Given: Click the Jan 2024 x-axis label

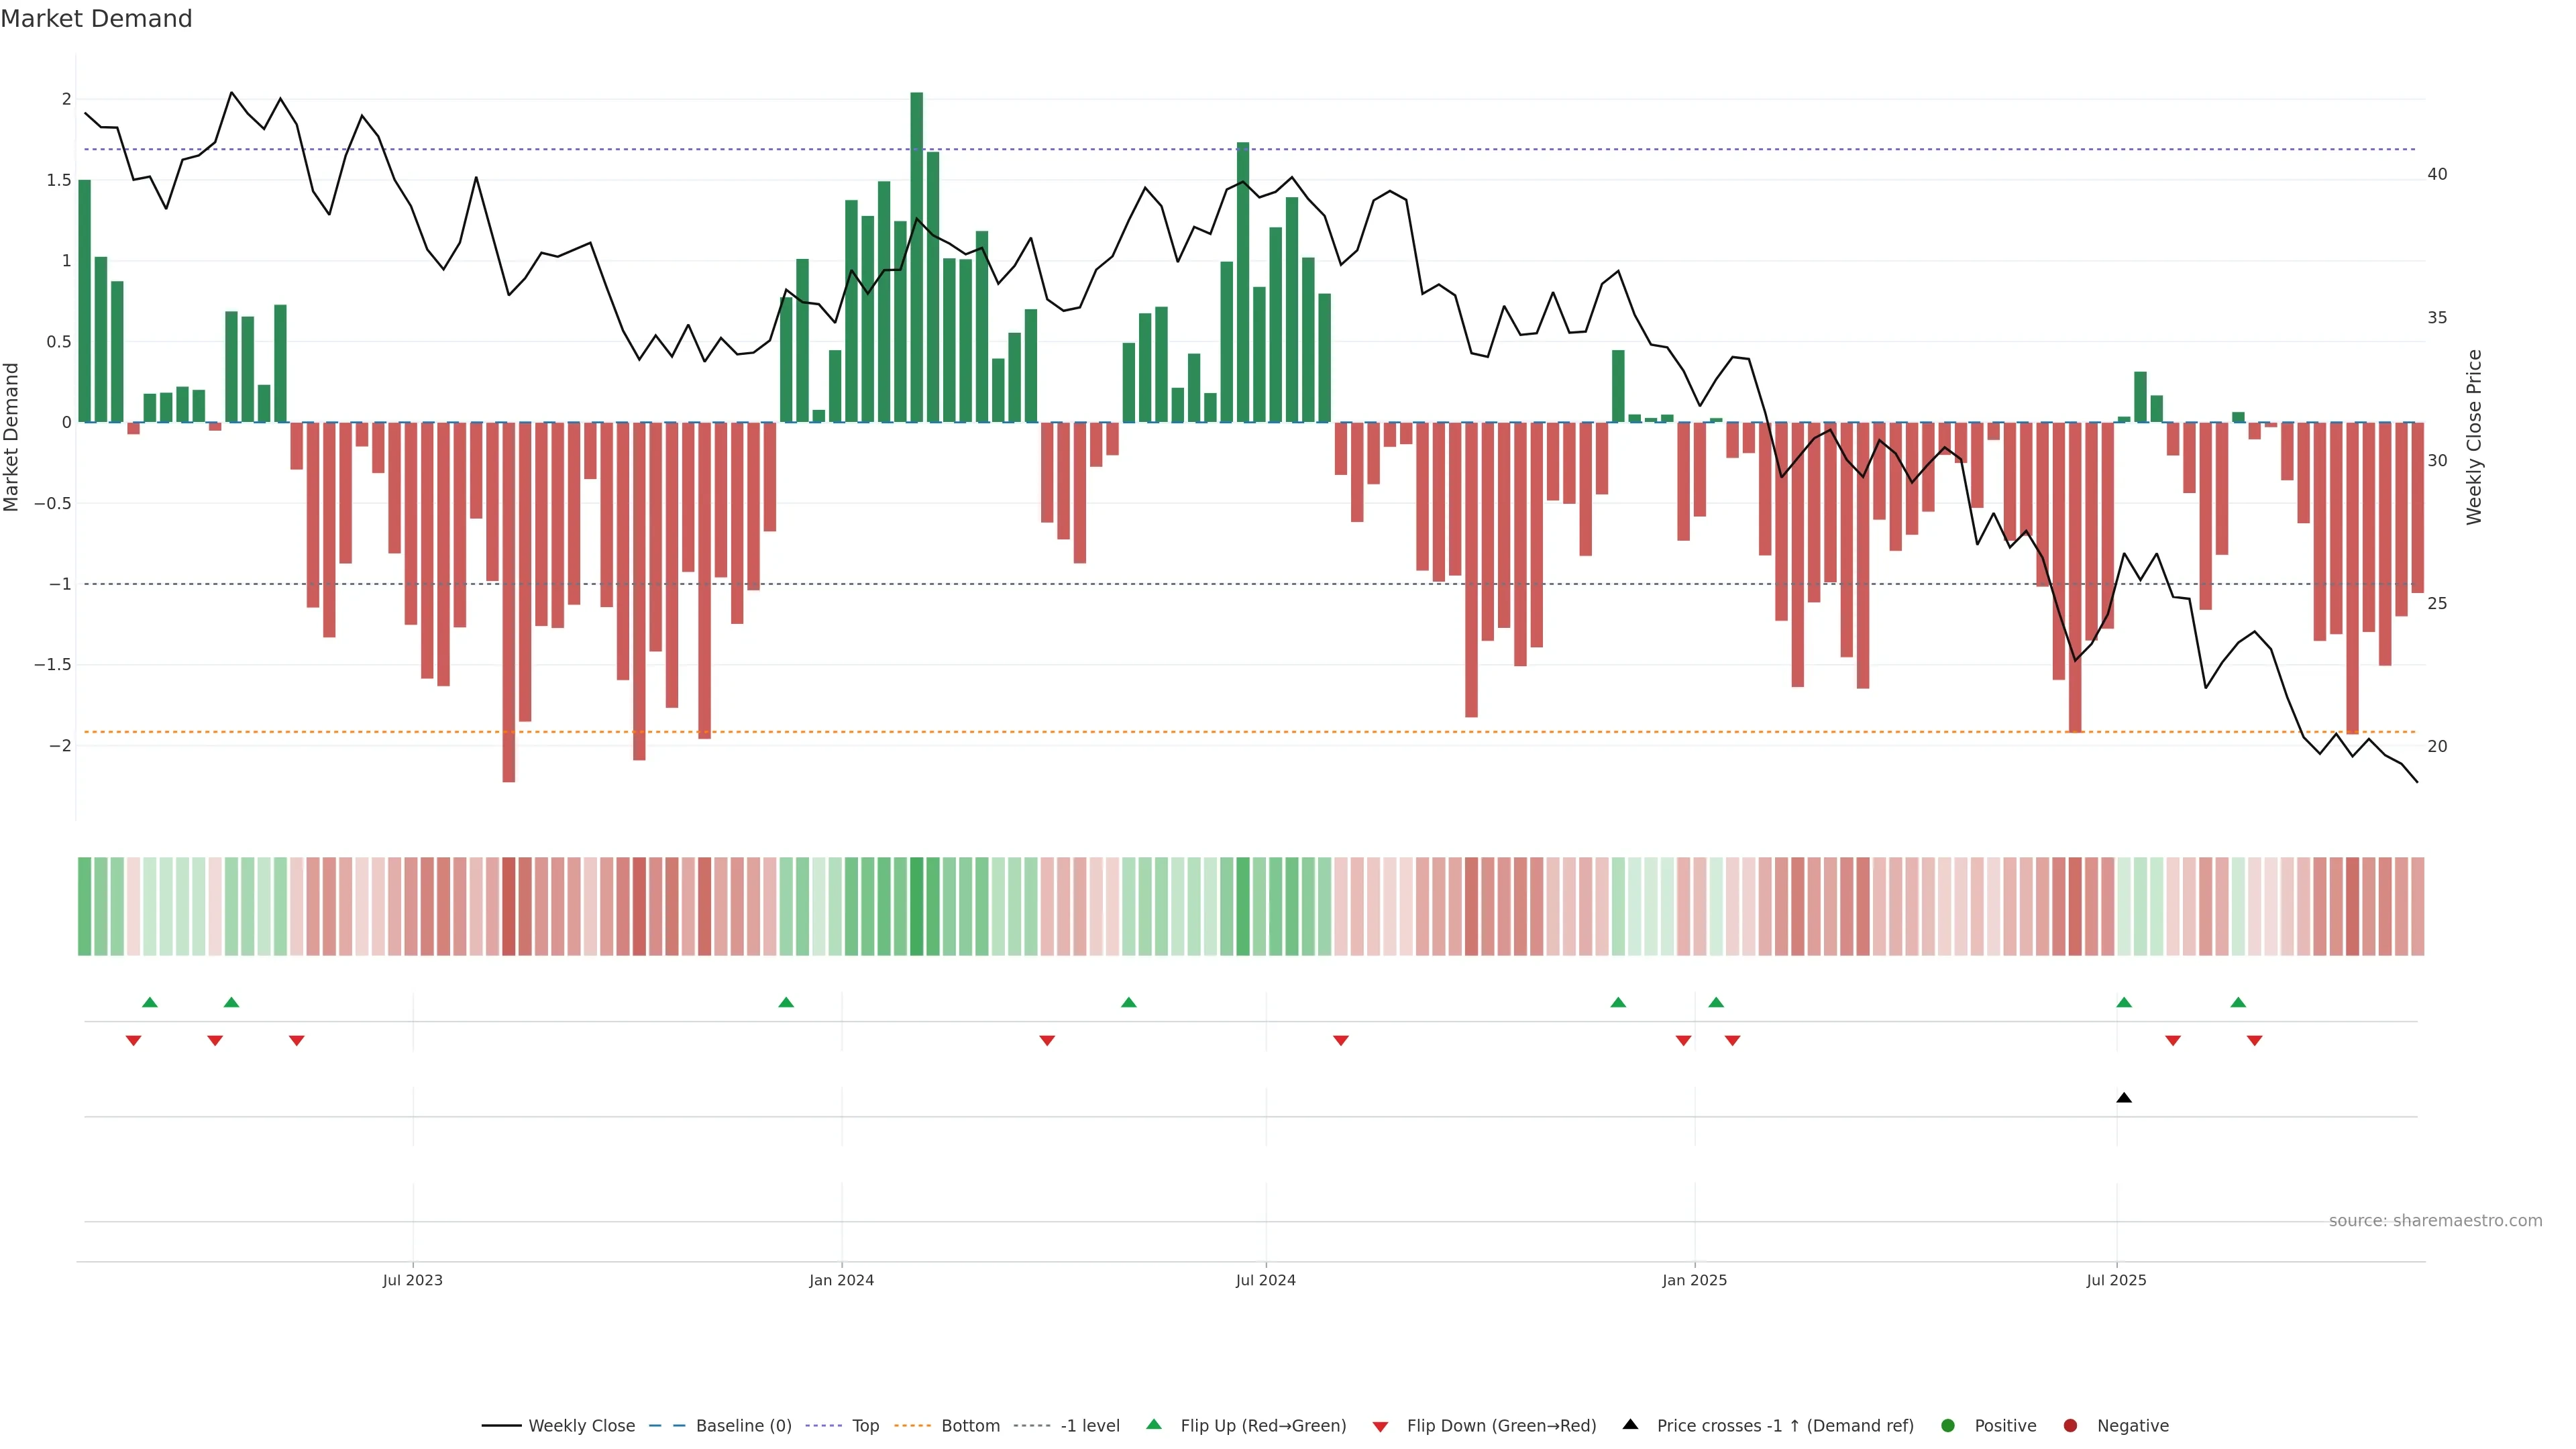Looking at the screenshot, I should [841, 1280].
